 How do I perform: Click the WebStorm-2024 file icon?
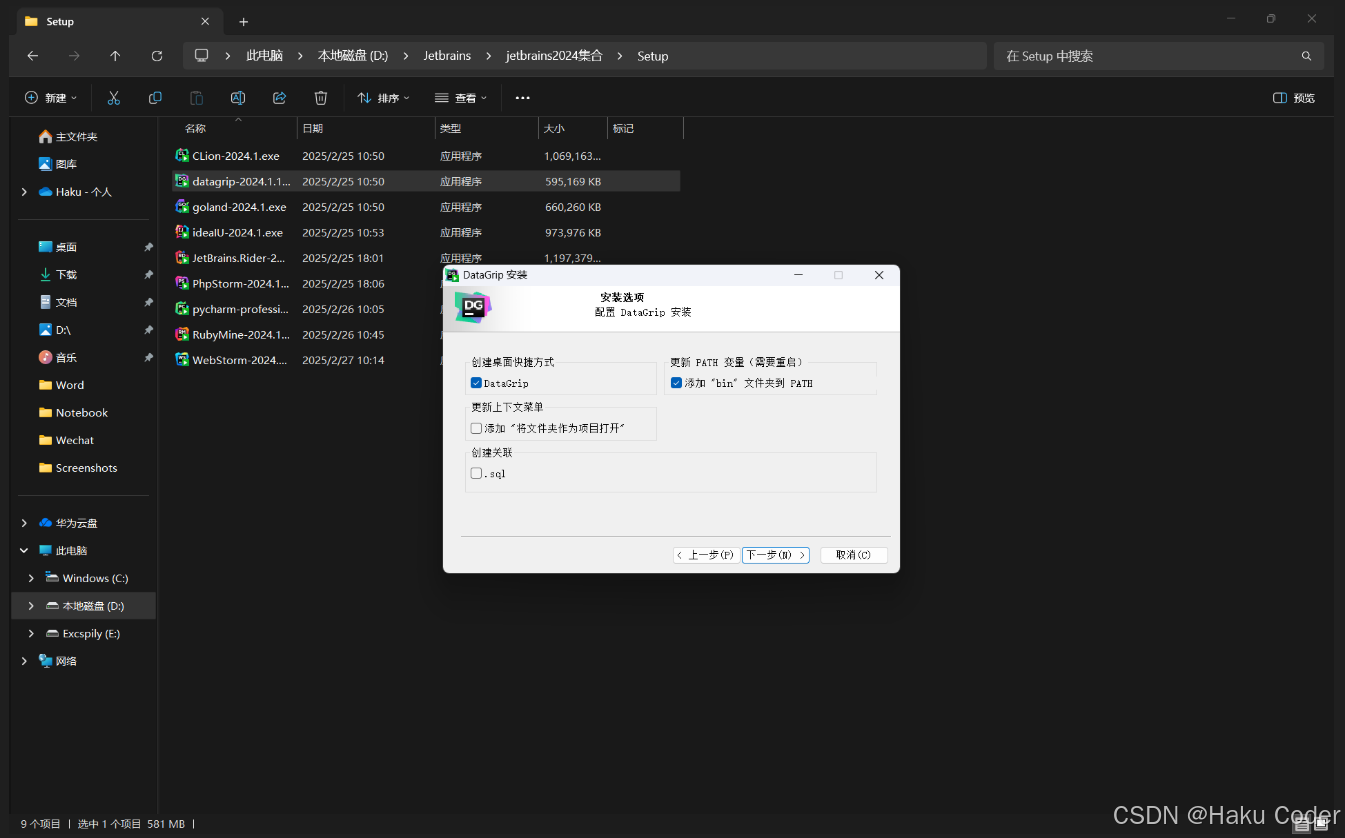[182, 360]
